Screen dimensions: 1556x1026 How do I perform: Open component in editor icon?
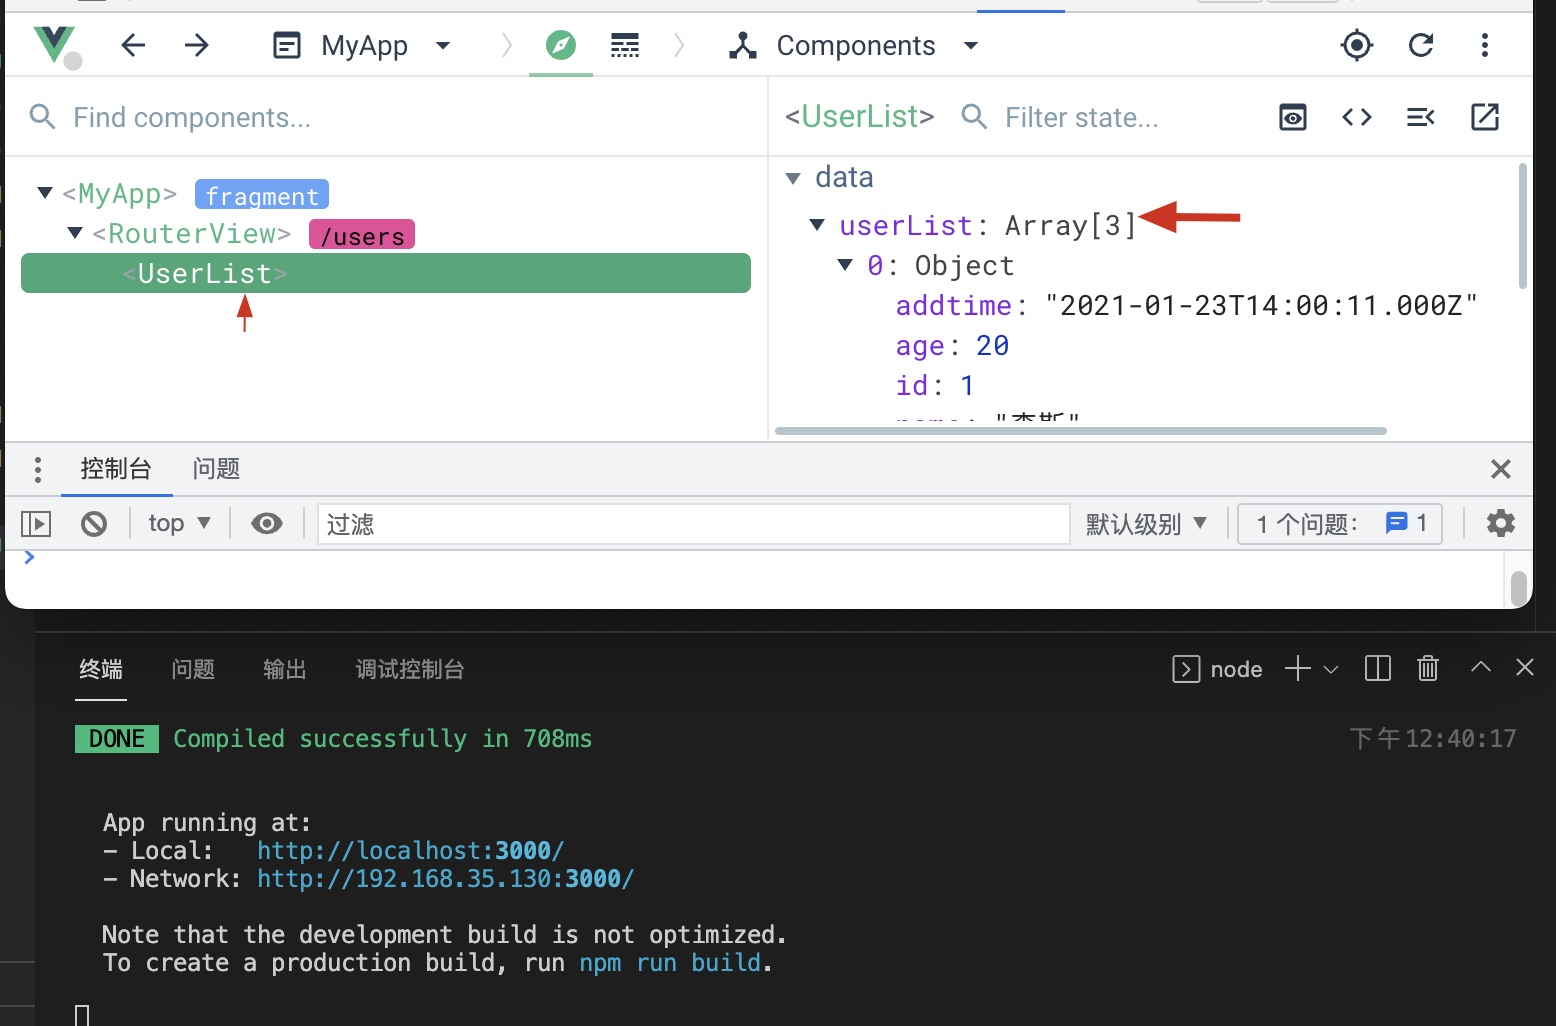pos(1484,117)
